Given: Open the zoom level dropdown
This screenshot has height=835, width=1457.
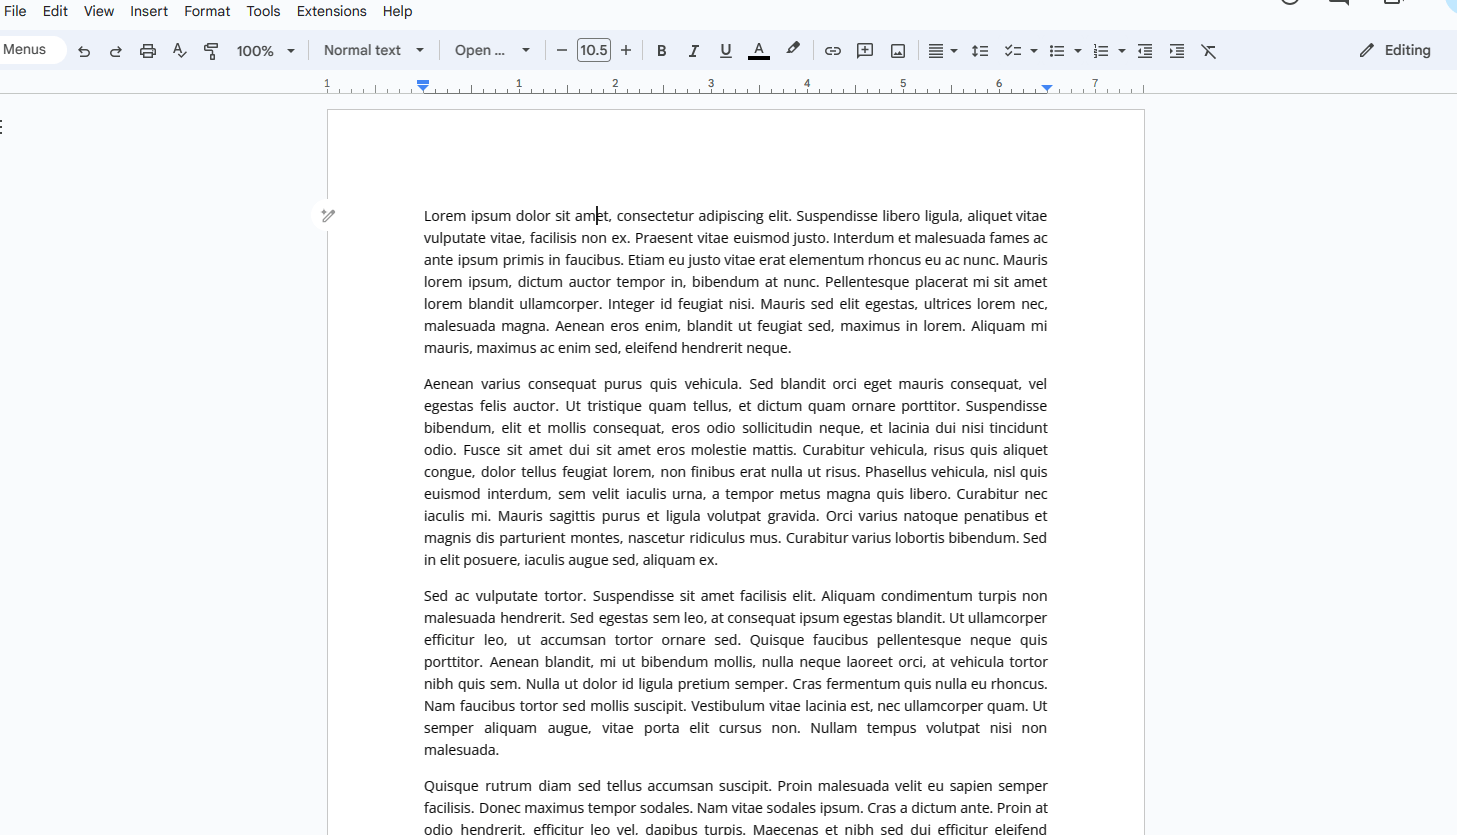Looking at the screenshot, I should [265, 50].
